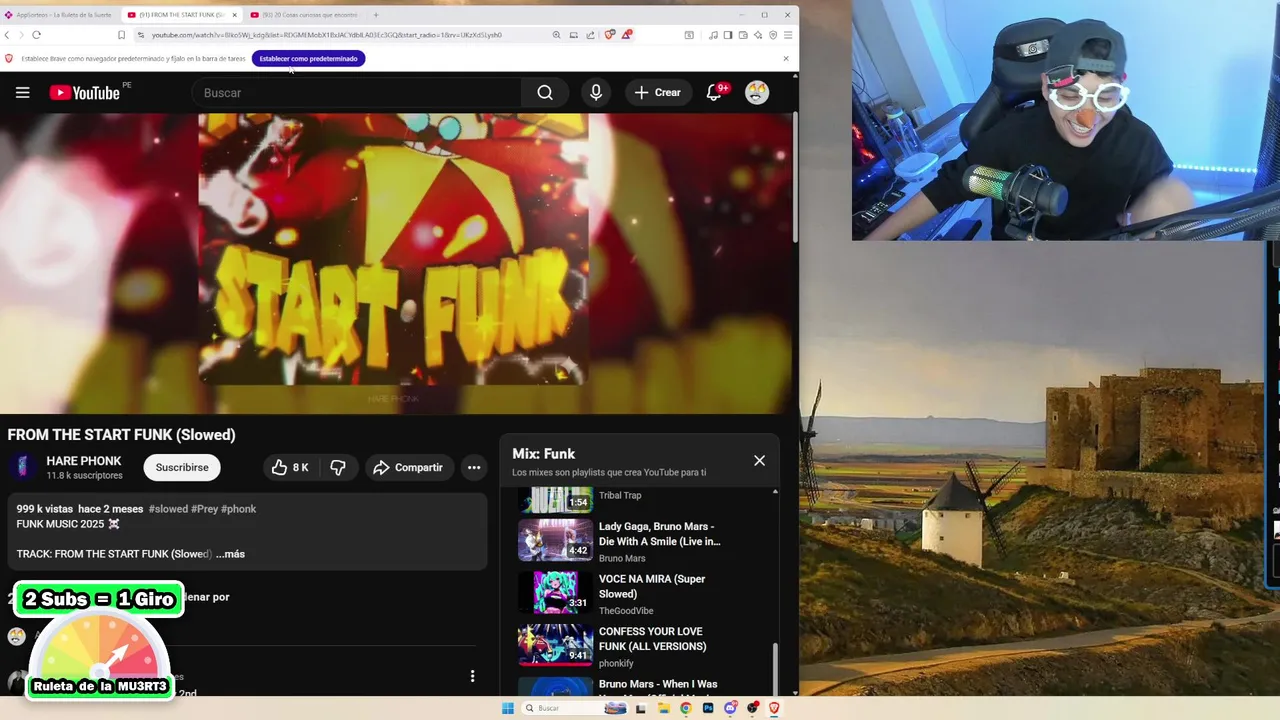This screenshot has height=720, width=1280.
Task: Follow the #slowed hashtag
Action: [168, 509]
